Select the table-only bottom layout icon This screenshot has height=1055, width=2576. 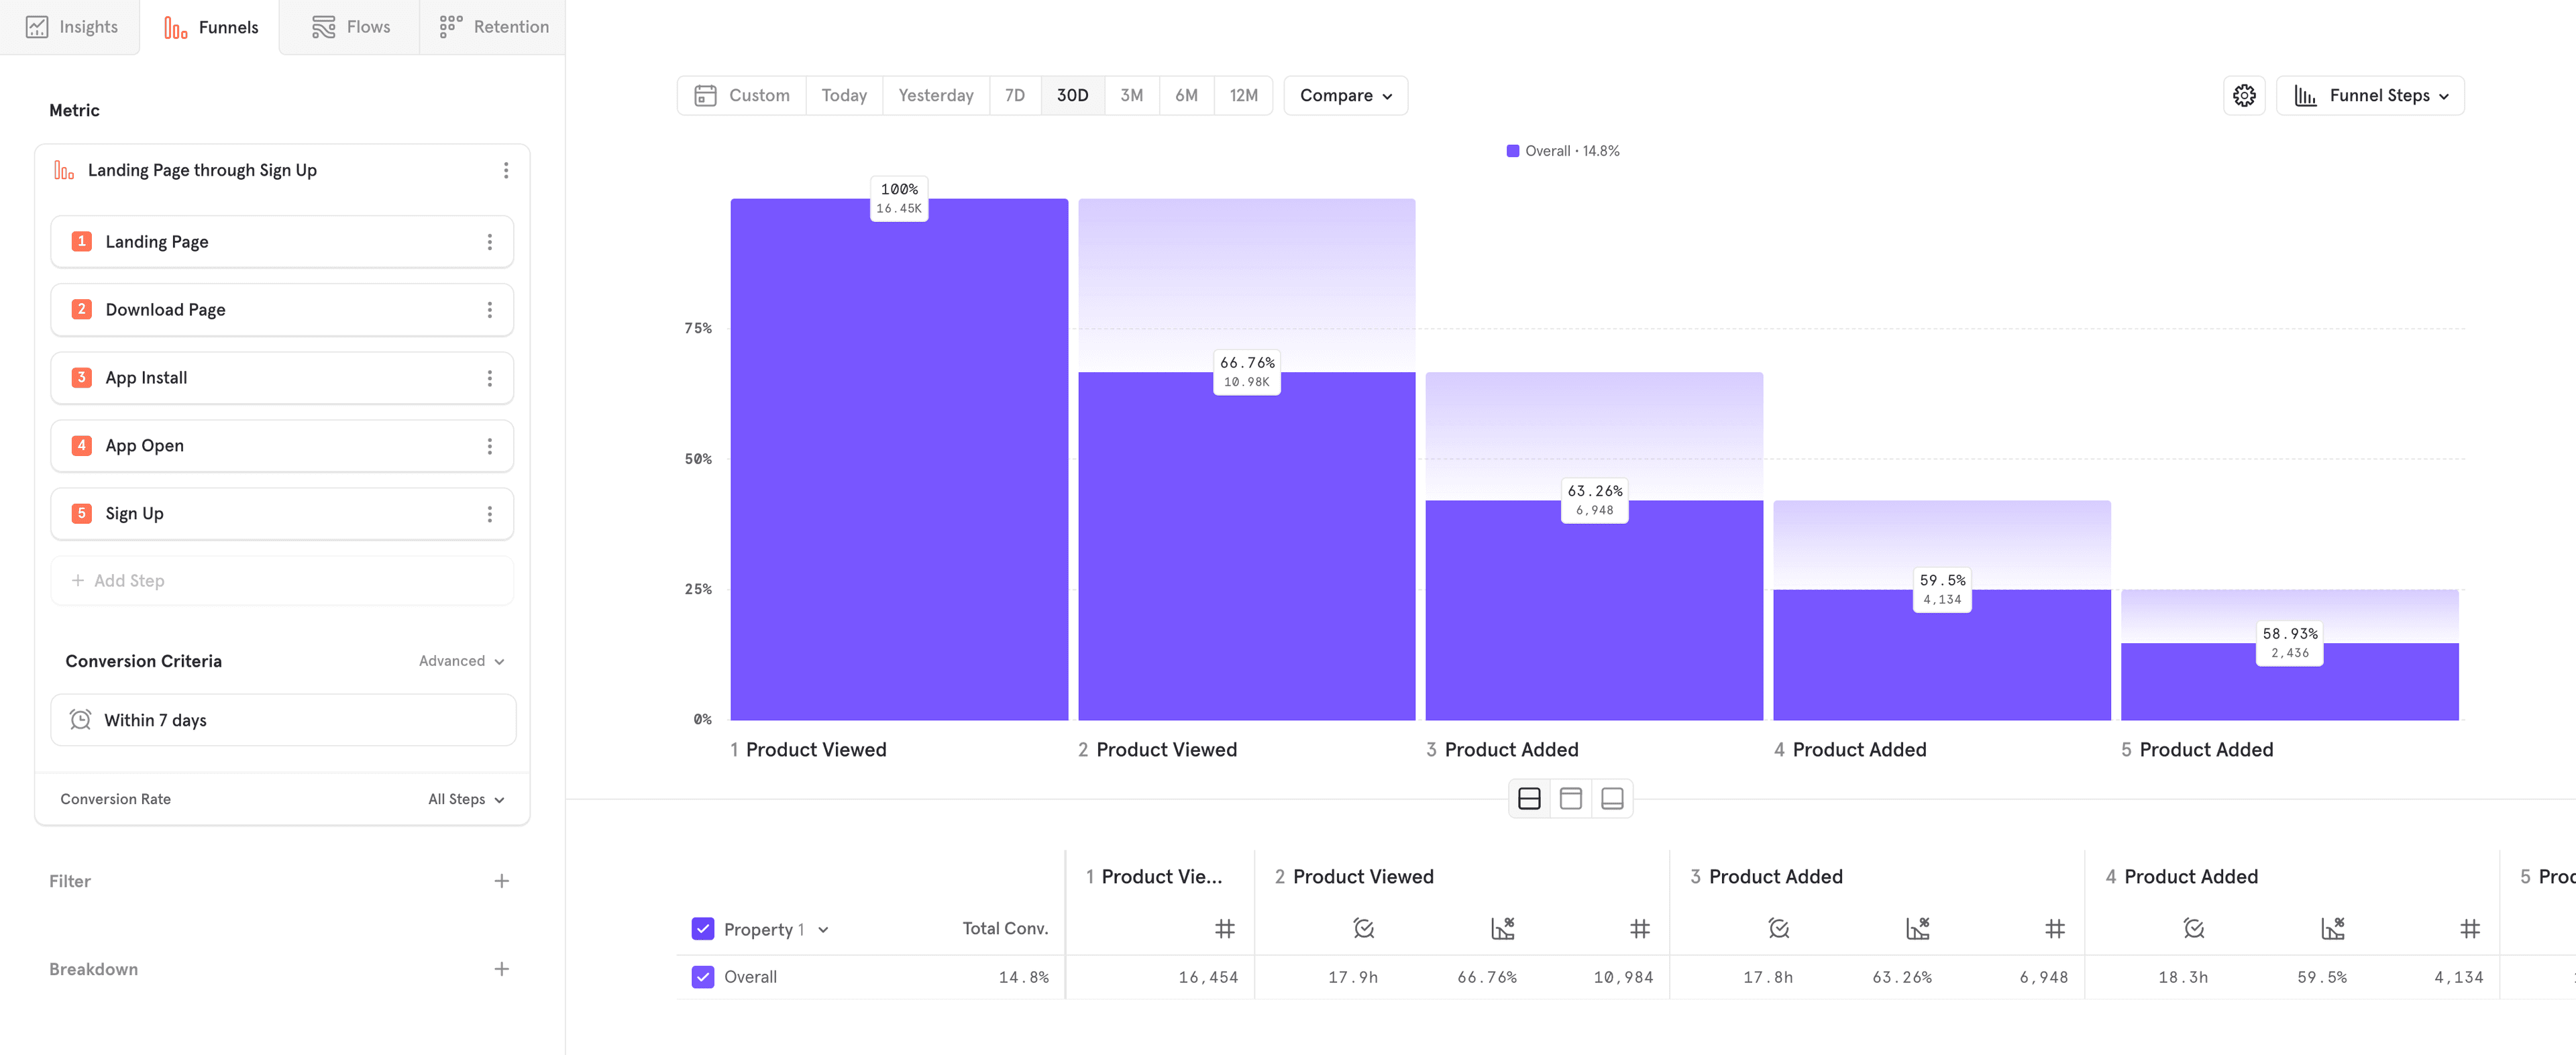click(x=1611, y=798)
